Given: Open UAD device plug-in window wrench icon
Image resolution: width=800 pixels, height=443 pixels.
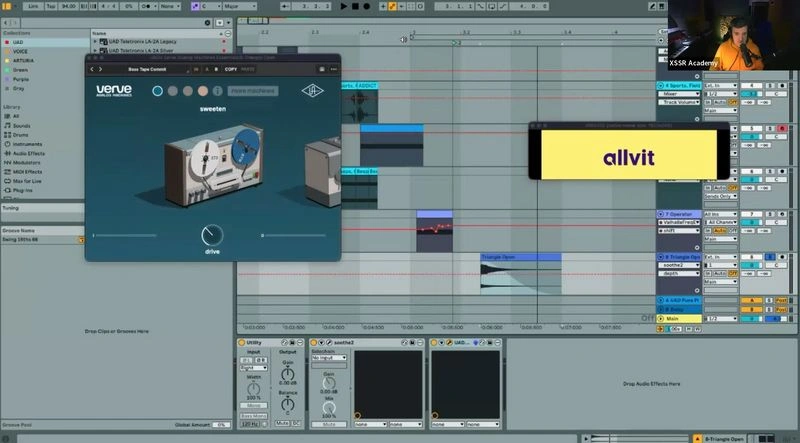Looking at the screenshot, I should click(449, 342).
